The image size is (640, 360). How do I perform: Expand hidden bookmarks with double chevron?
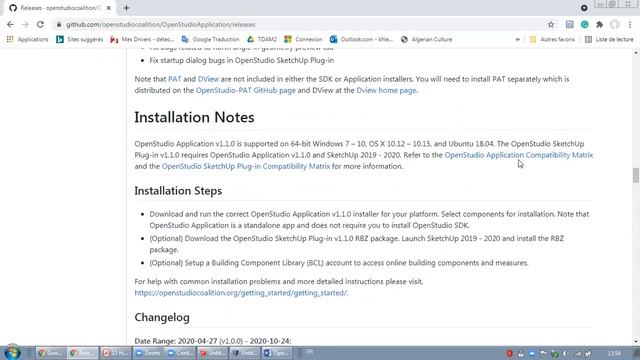coord(517,39)
